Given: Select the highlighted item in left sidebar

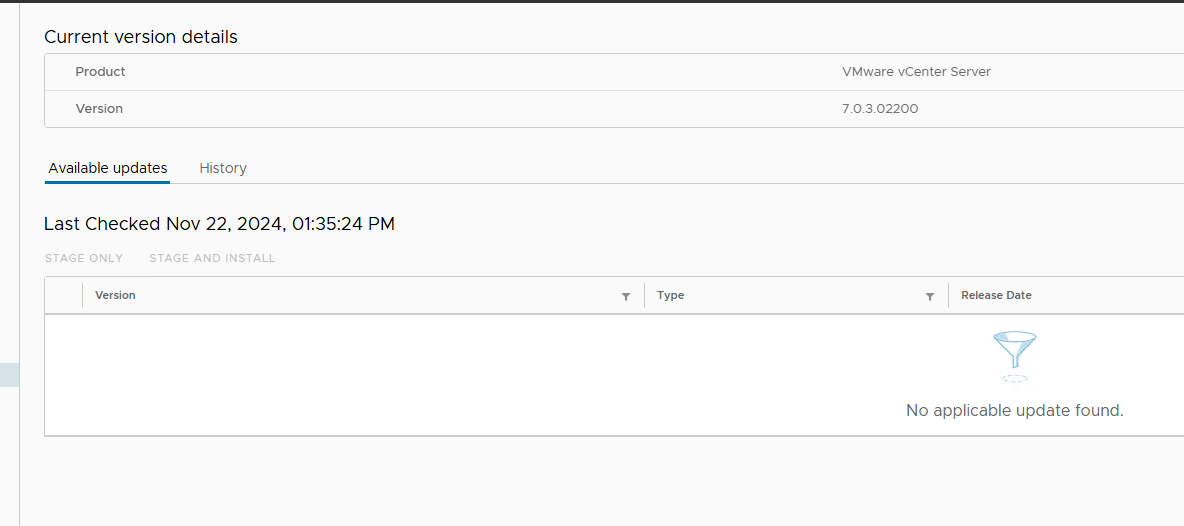Looking at the screenshot, I should pos(9,374).
